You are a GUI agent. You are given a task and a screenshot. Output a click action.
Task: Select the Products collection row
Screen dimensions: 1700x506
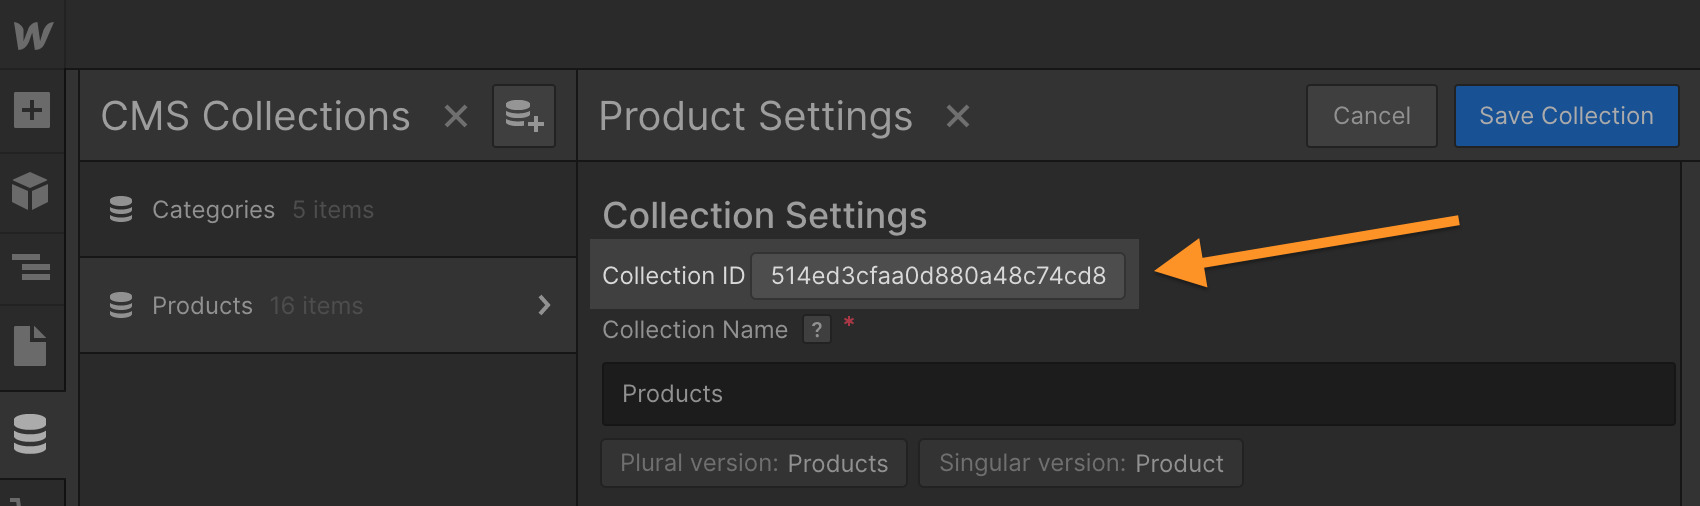(328, 305)
